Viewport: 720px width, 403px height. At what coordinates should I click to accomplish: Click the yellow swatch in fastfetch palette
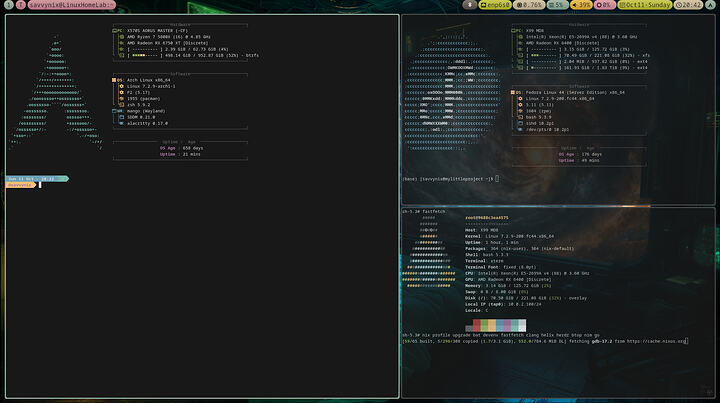click(x=492, y=325)
